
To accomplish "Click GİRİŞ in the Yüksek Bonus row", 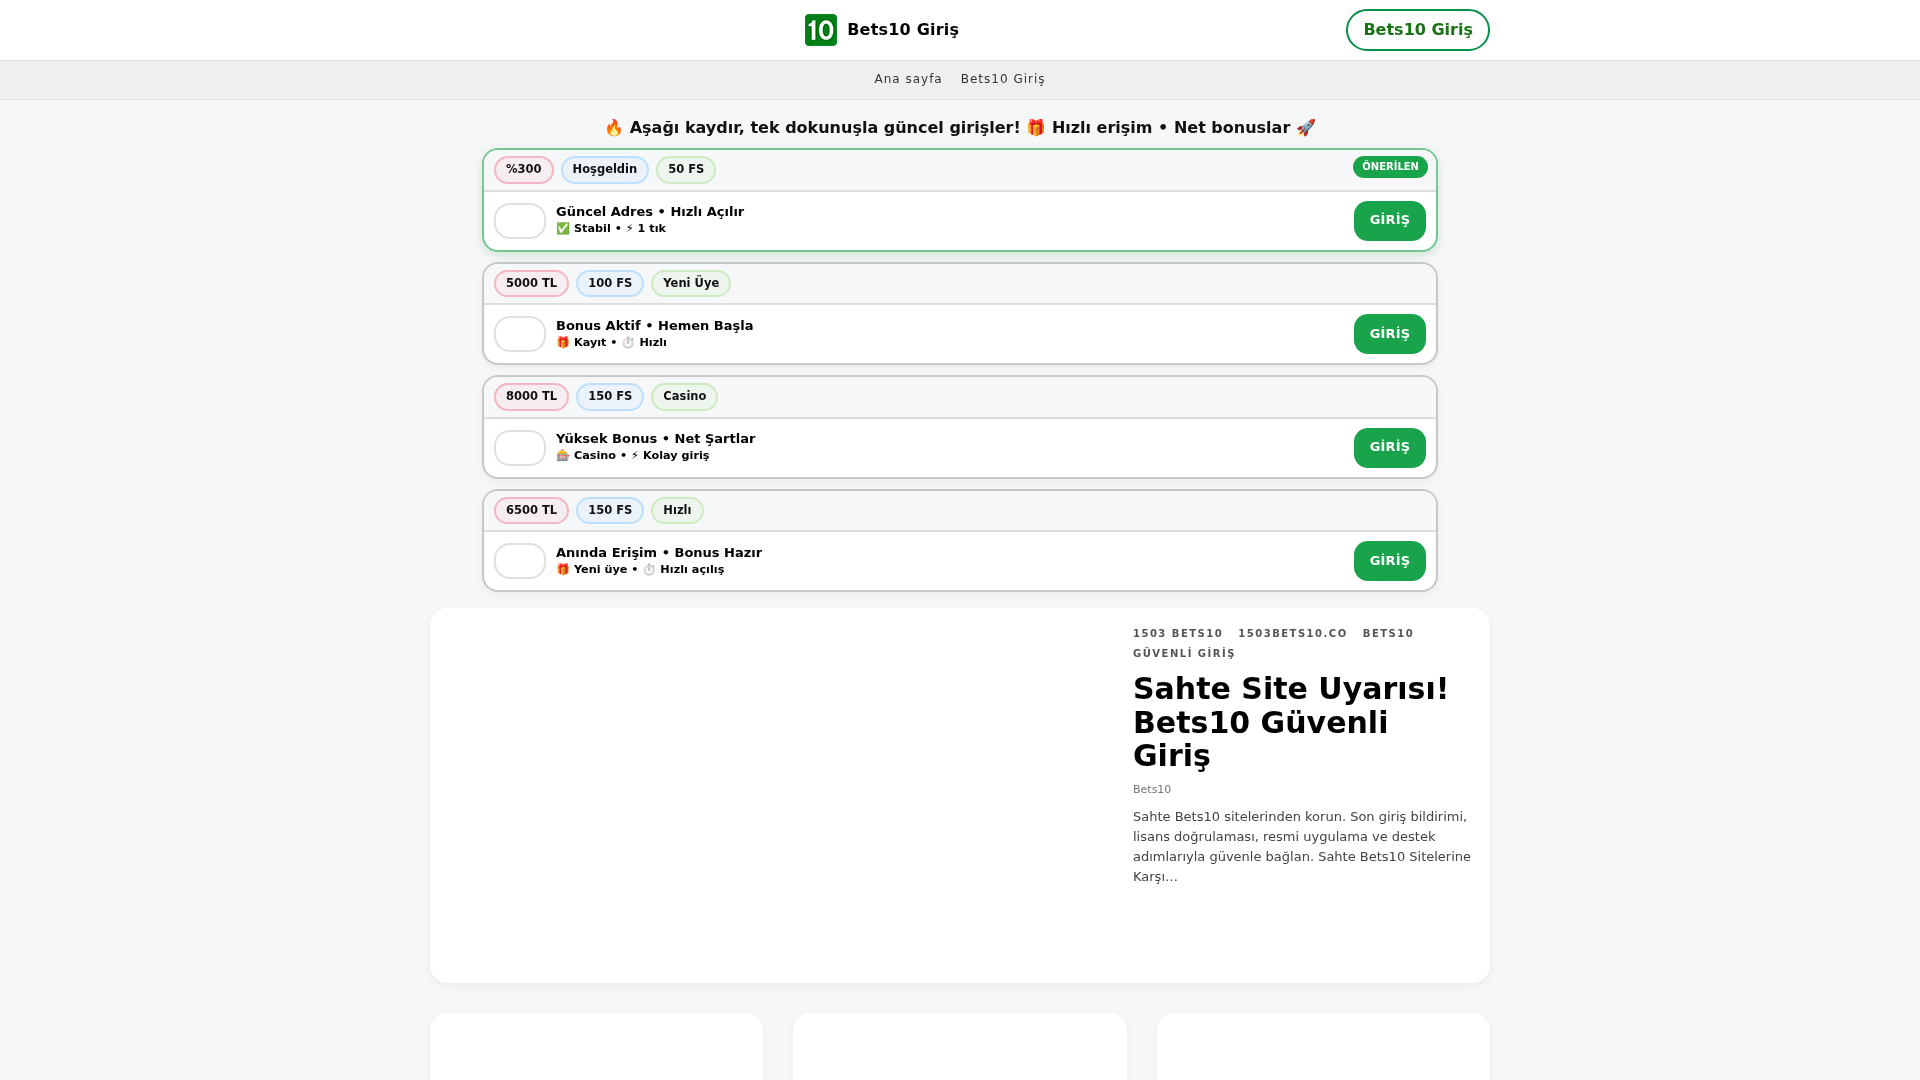I will pyautogui.click(x=1389, y=448).
